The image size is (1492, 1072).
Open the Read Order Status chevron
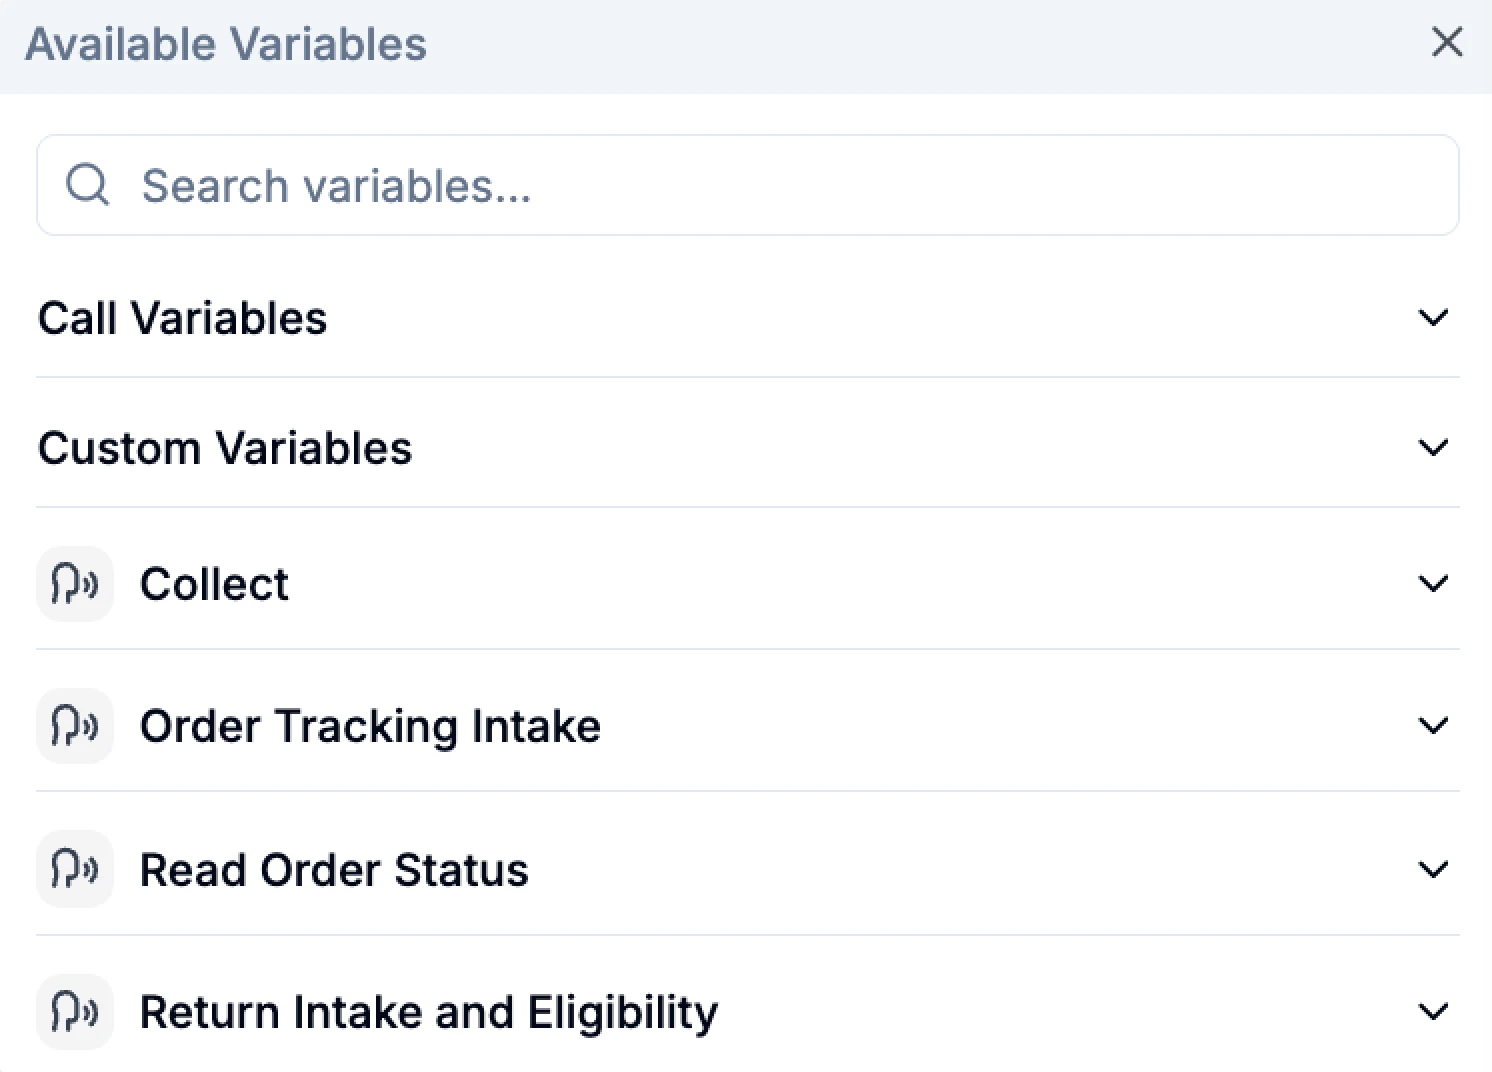click(x=1434, y=869)
